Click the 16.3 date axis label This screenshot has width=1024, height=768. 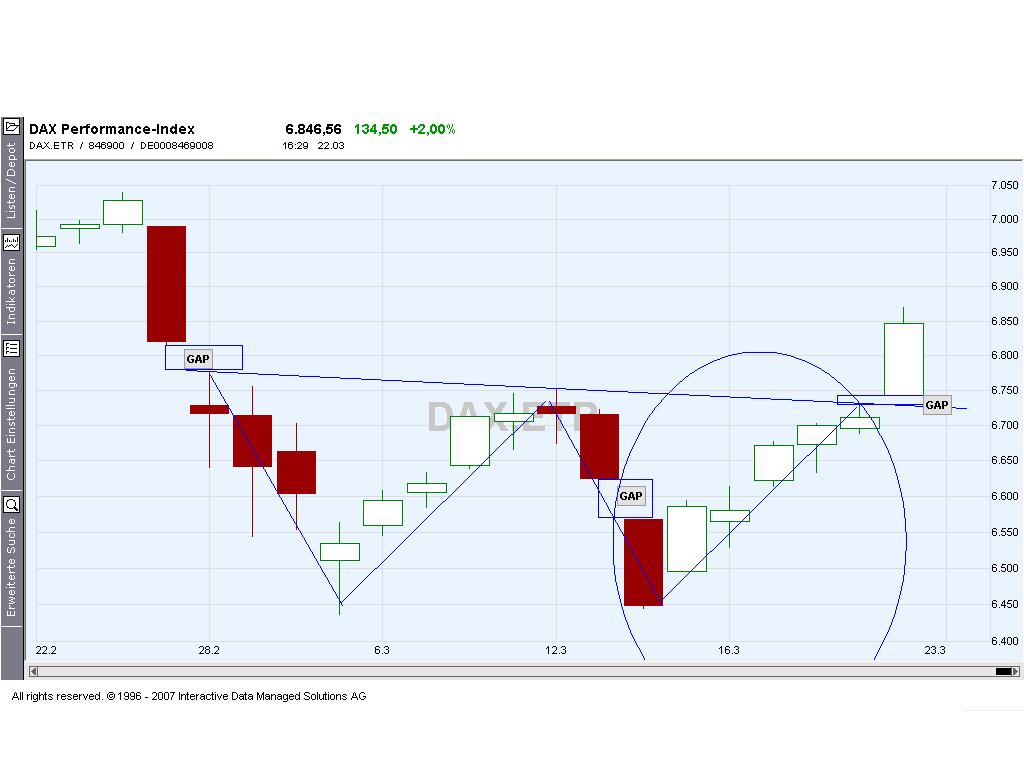pyautogui.click(x=729, y=650)
